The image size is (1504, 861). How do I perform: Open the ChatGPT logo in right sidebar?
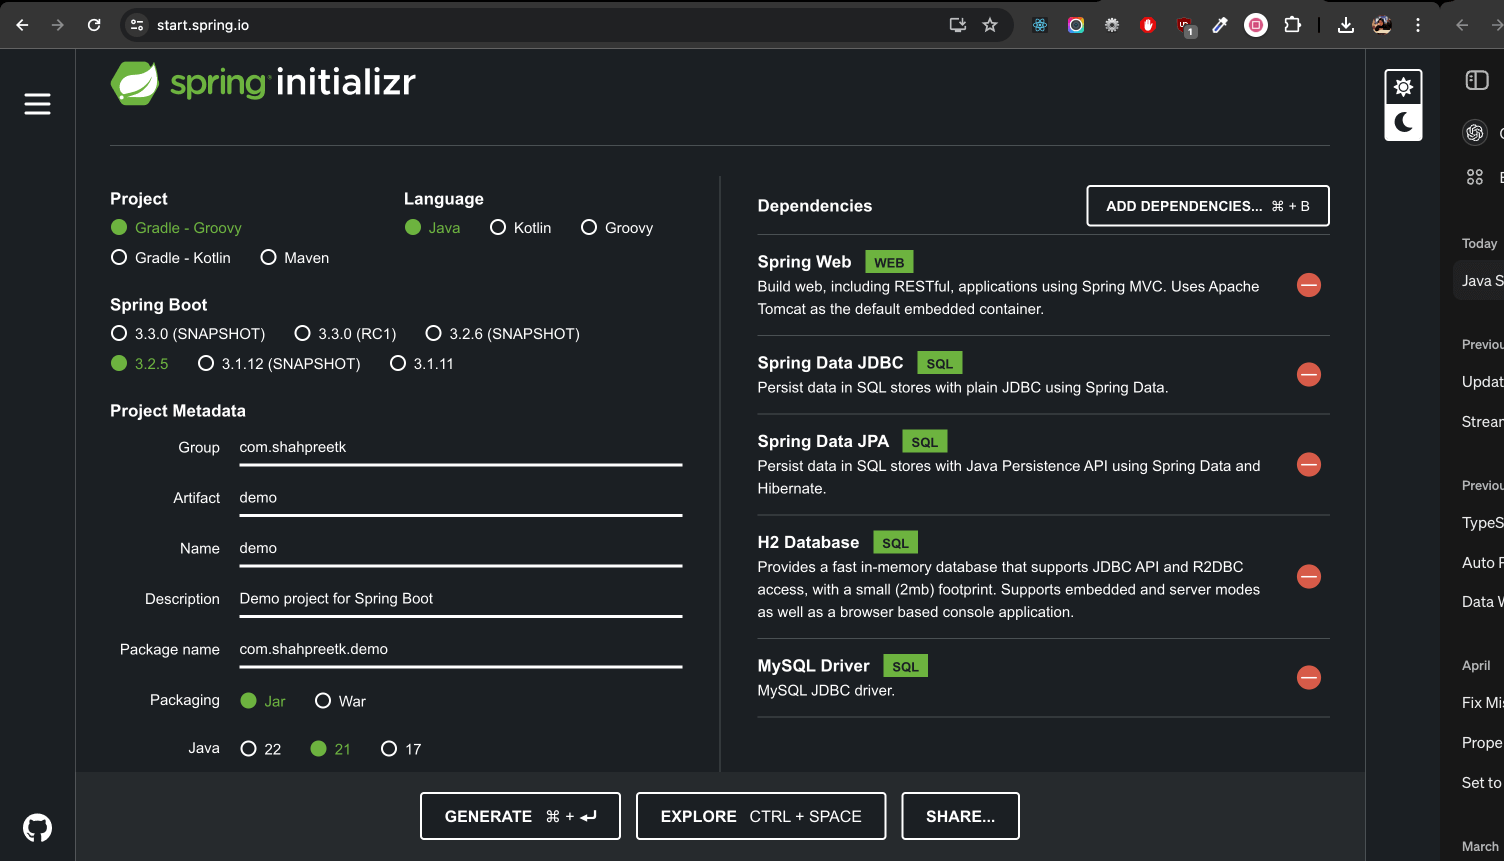[1475, 132]
